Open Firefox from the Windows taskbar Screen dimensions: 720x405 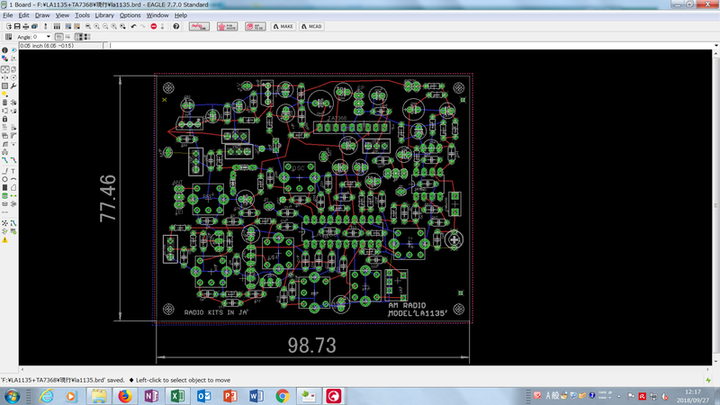[x=125, y=396]
